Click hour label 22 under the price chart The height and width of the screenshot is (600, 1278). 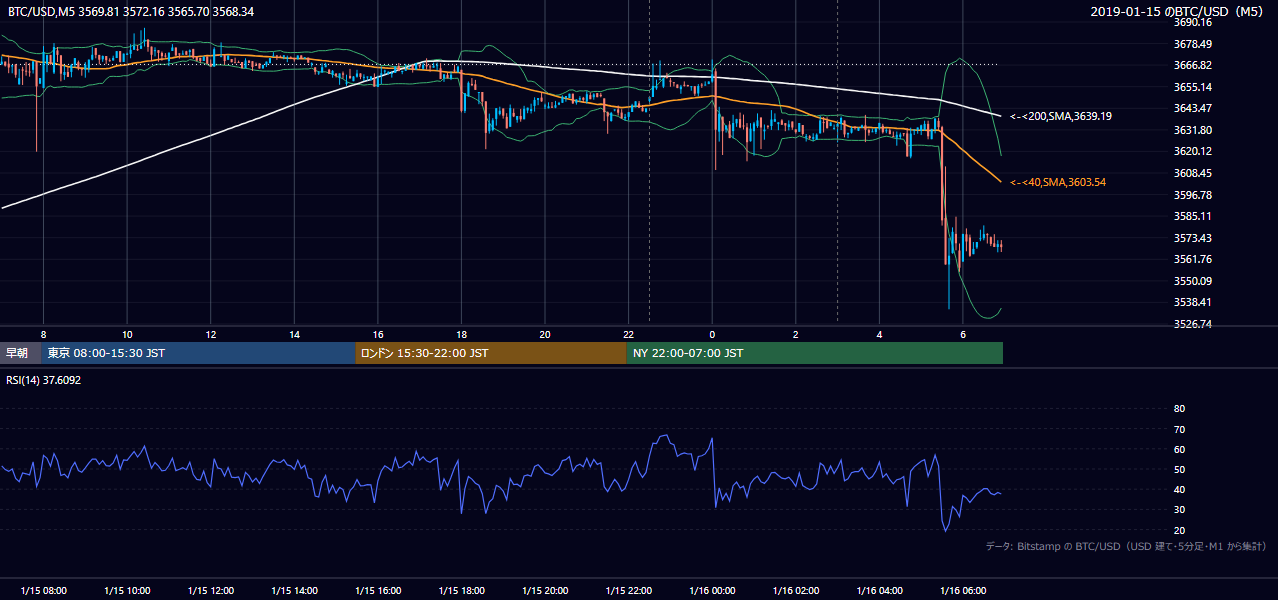coord(628,334)
